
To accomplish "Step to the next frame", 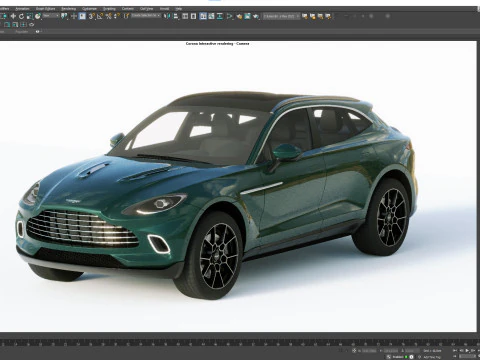I will (473, 351).
